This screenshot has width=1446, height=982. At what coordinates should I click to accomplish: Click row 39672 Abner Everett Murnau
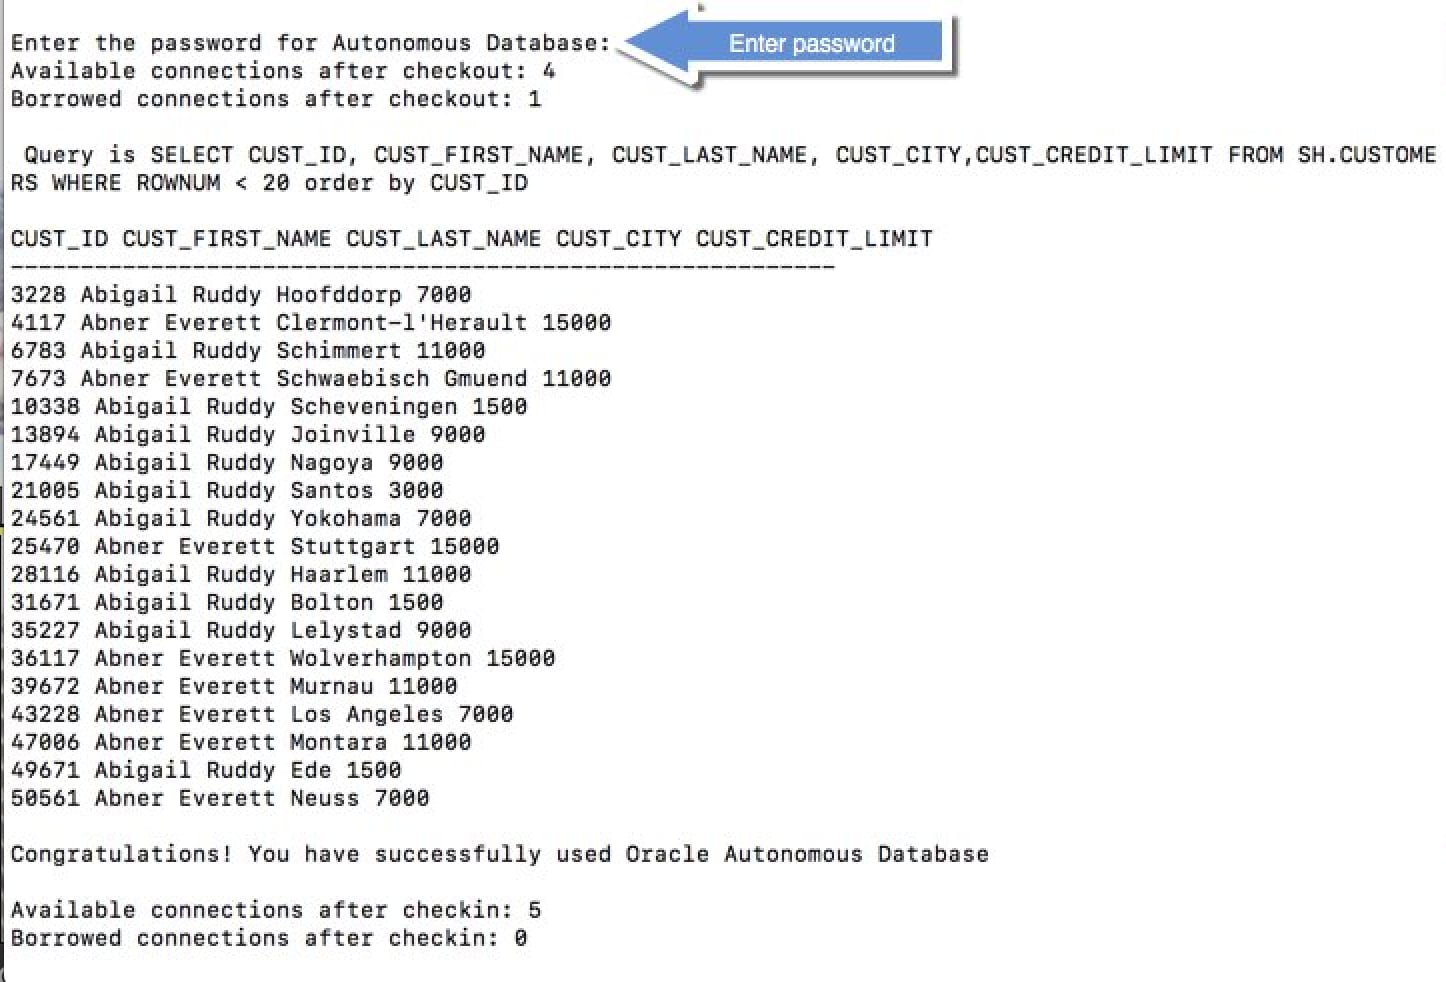click(x=234, y=687)
